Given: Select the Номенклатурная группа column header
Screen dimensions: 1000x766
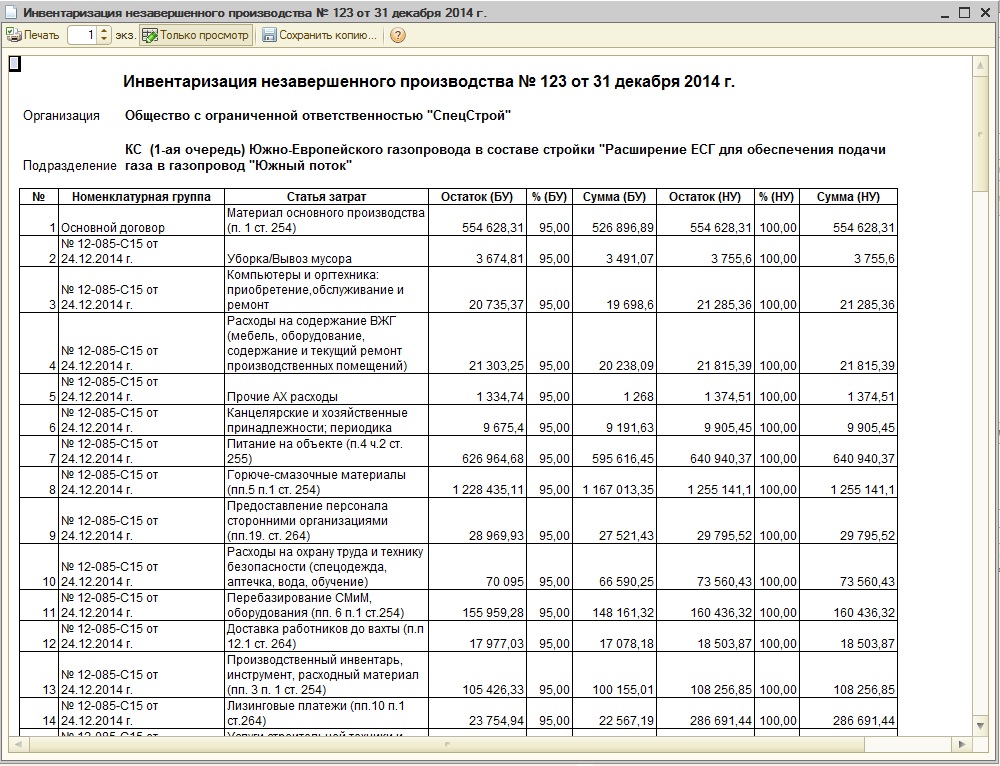Looking at the screenshot, I should coord(141,197).
